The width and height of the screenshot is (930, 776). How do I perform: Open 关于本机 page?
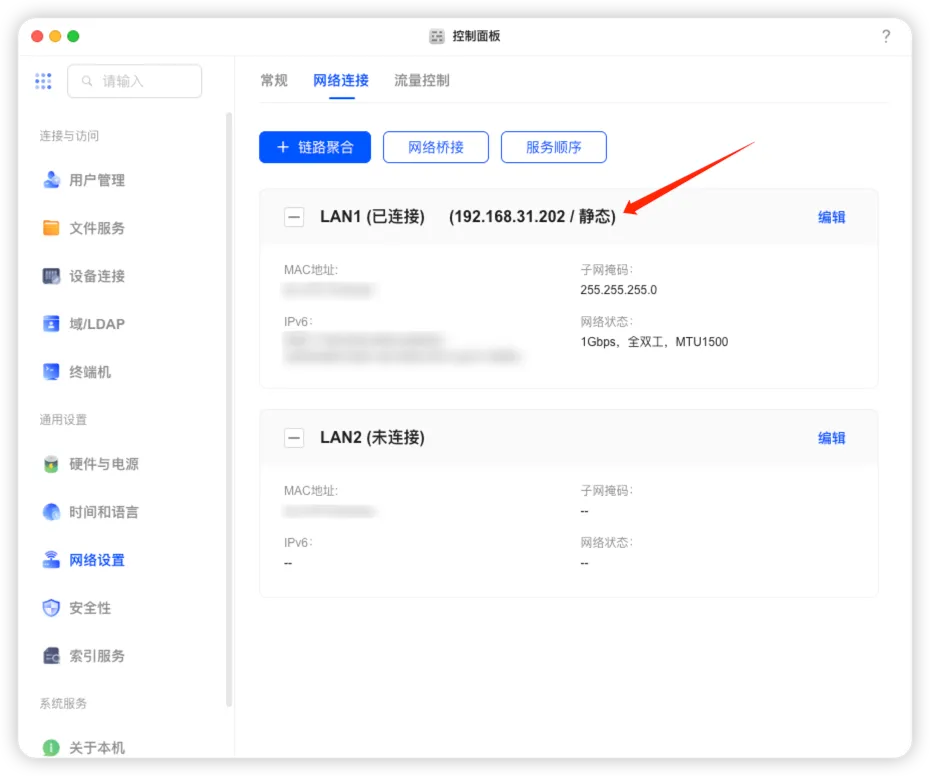[97, 748]
